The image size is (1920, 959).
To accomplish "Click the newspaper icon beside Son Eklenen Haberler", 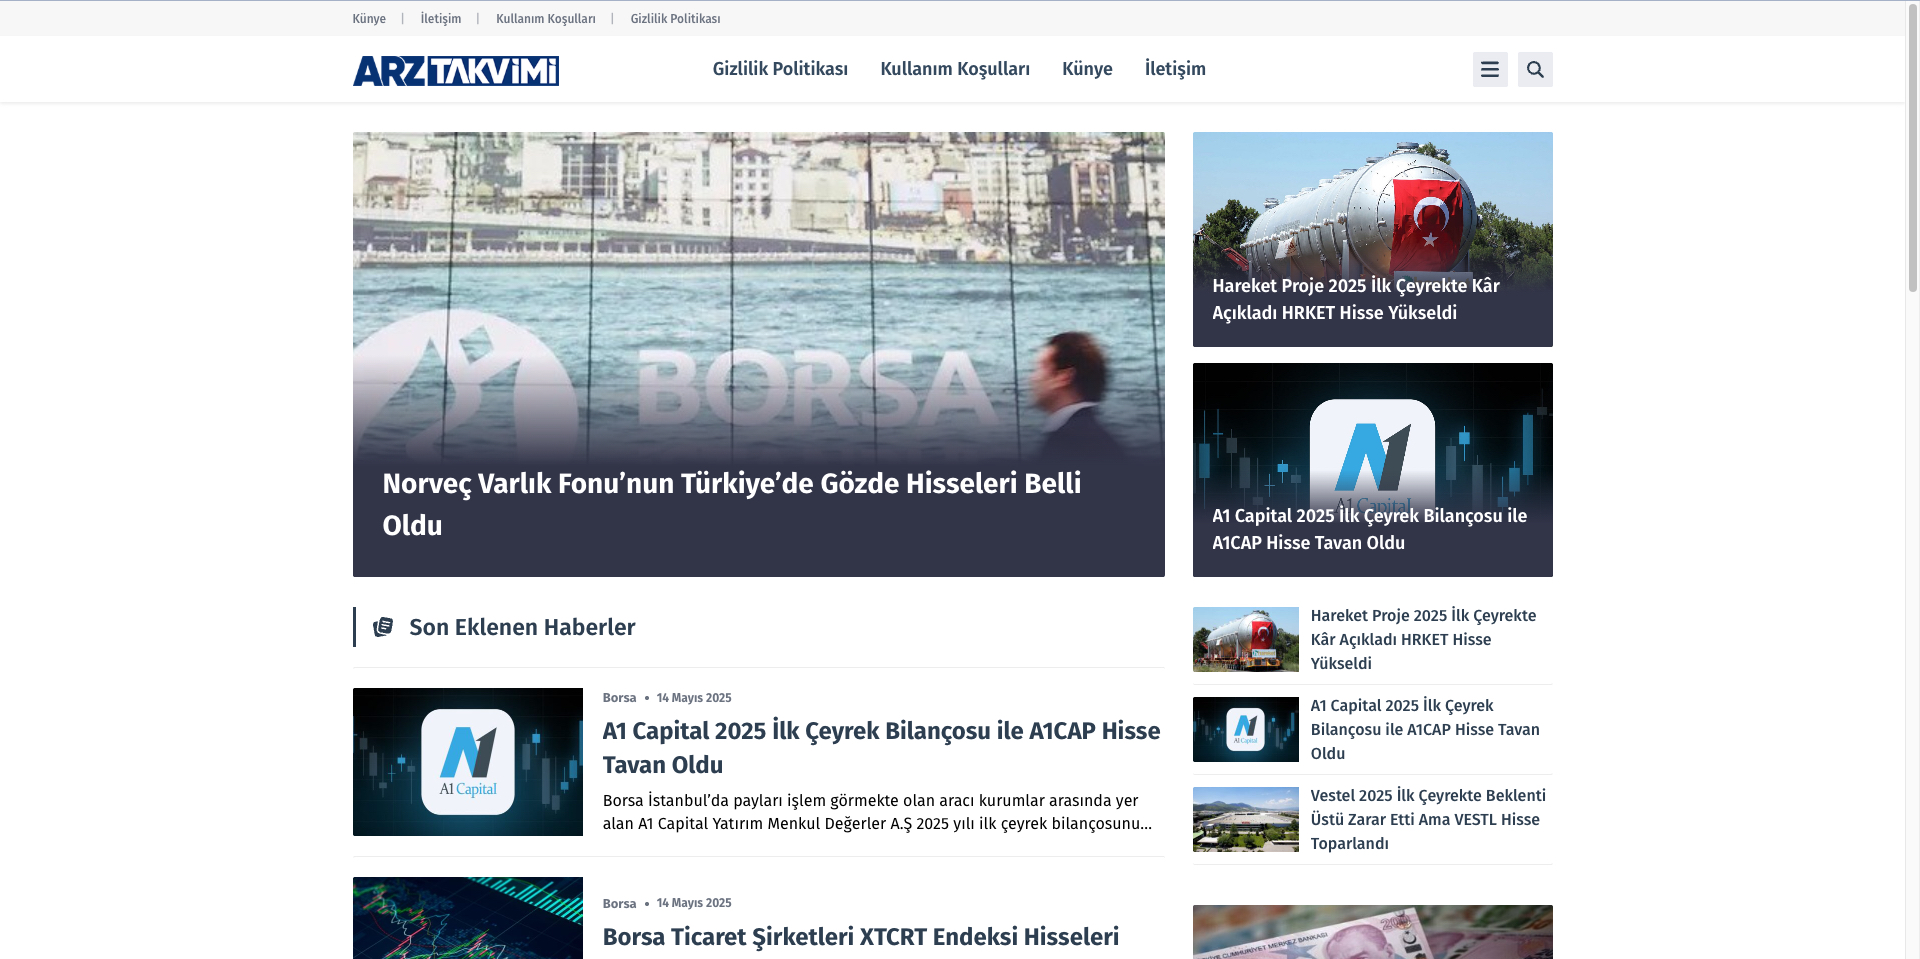I will point(383,627).
